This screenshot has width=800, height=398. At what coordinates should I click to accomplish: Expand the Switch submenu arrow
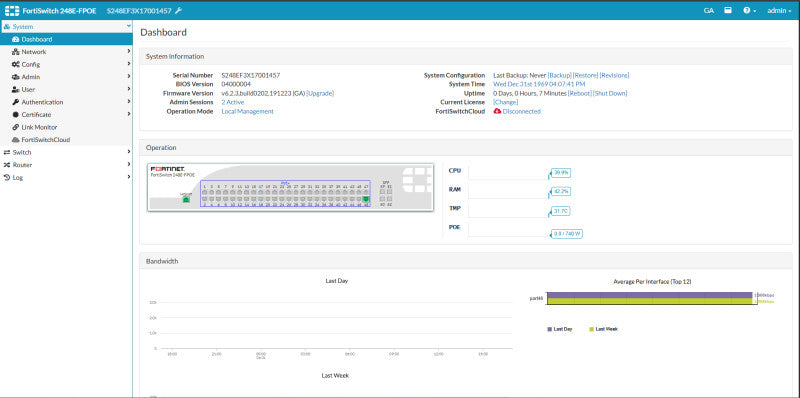point(129,152)
